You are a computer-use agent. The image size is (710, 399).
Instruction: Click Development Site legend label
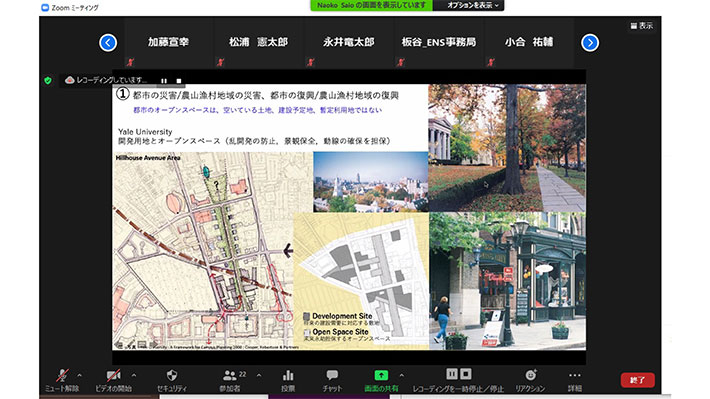pos(342,316)
